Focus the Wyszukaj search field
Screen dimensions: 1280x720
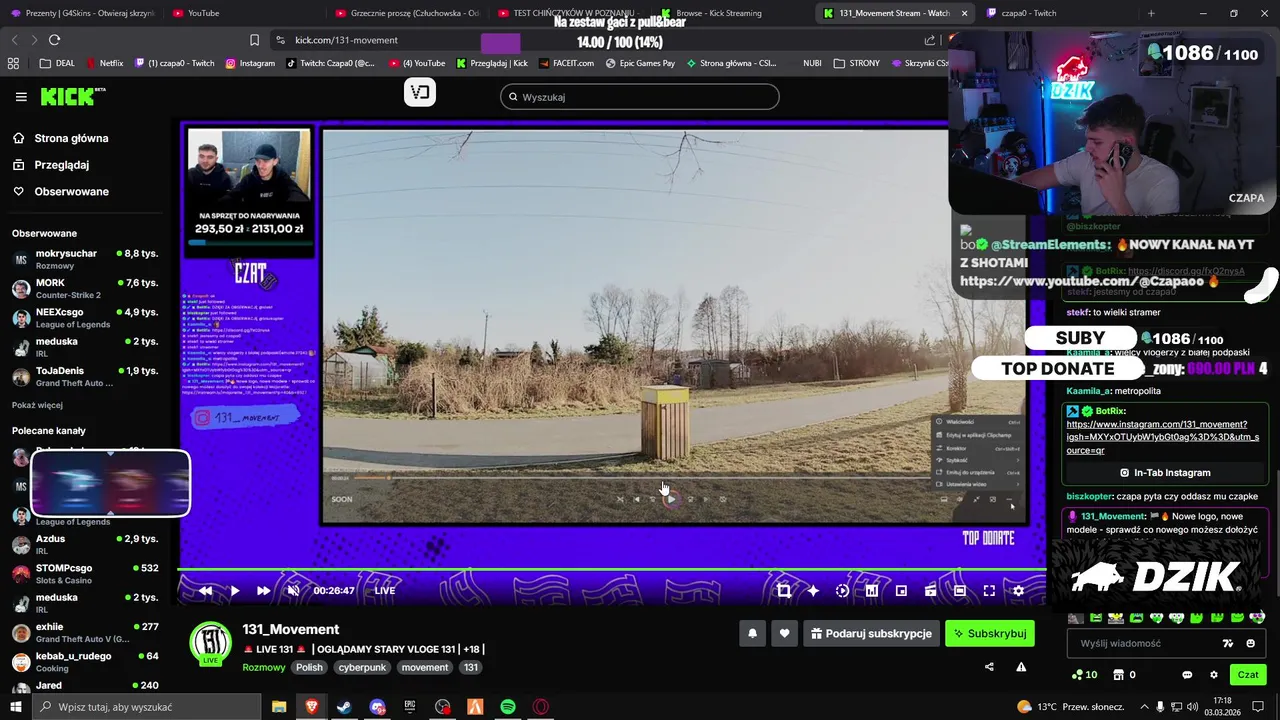[x=640, y=97]
